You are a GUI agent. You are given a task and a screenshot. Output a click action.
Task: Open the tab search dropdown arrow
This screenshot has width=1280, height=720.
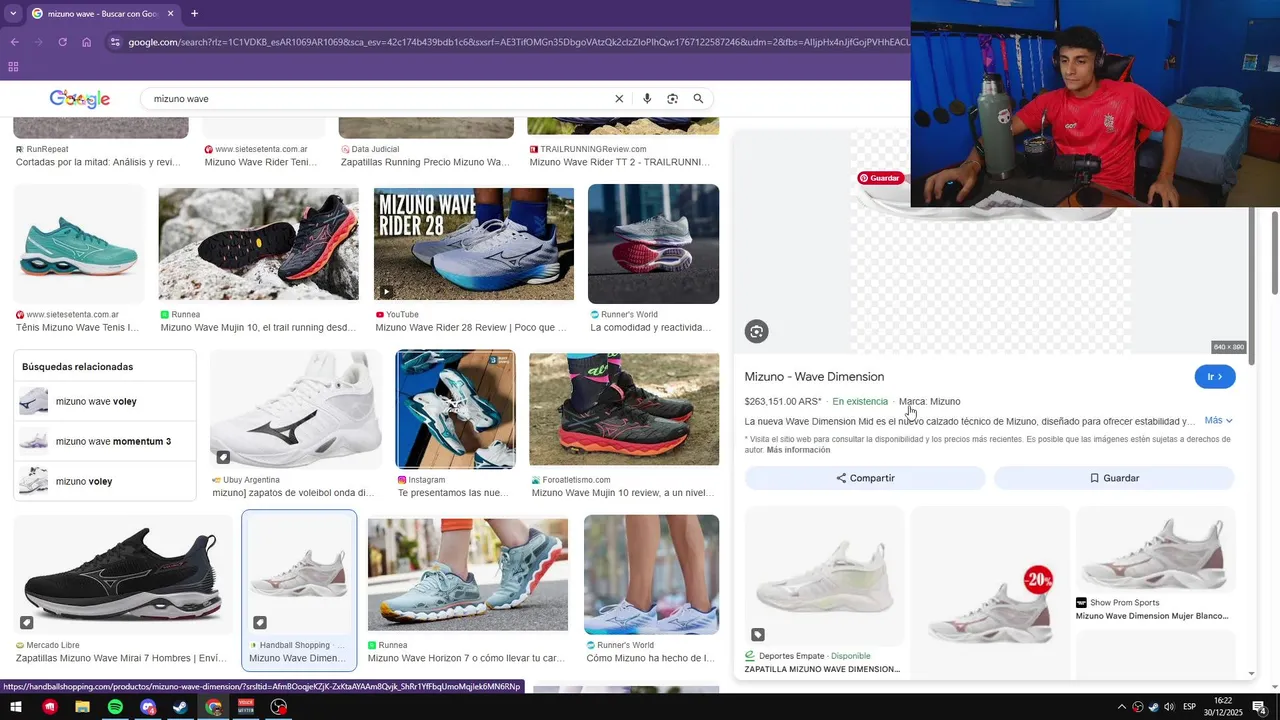click(x=12, y=14)
